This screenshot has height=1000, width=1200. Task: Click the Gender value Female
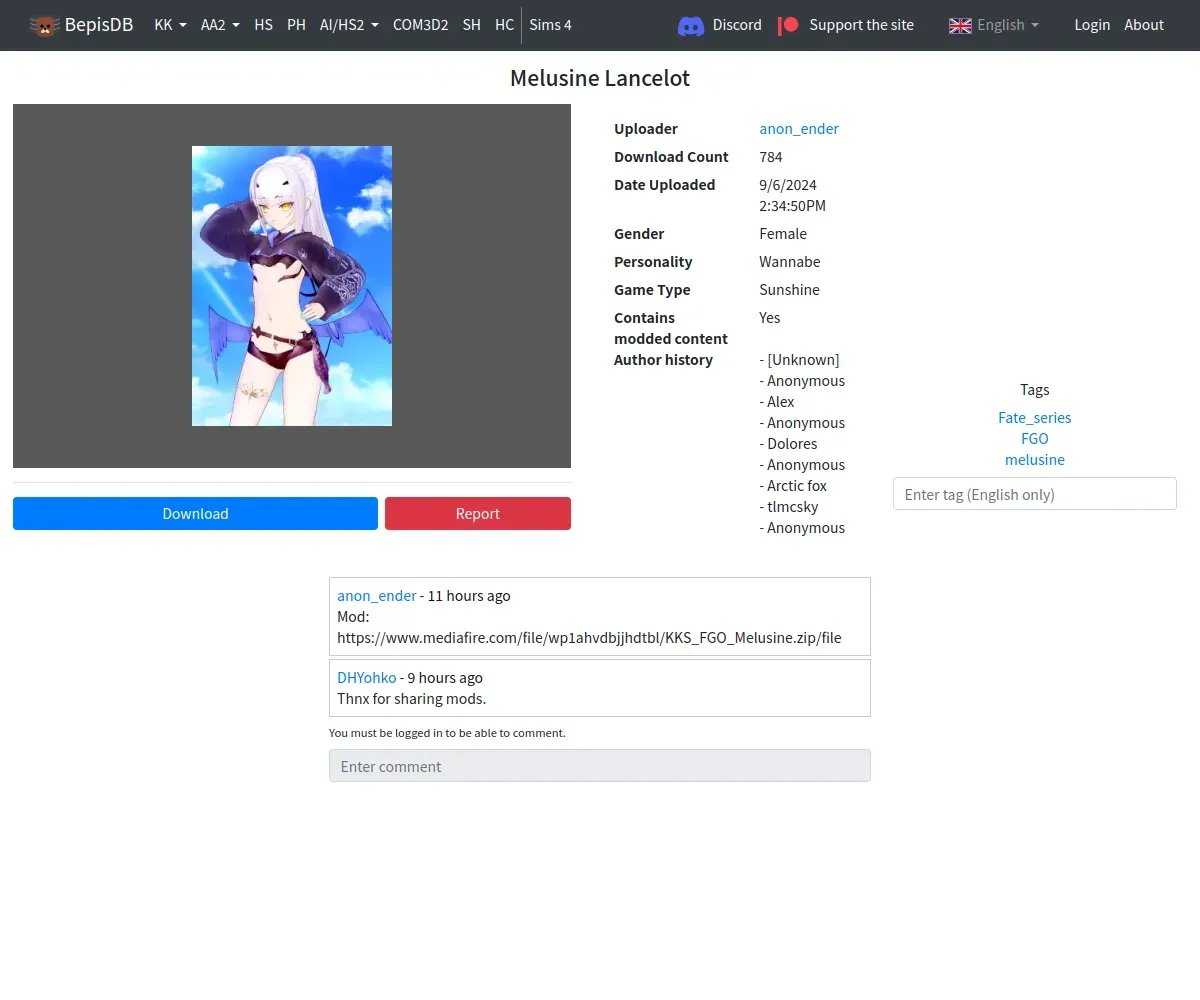(783, 233)
